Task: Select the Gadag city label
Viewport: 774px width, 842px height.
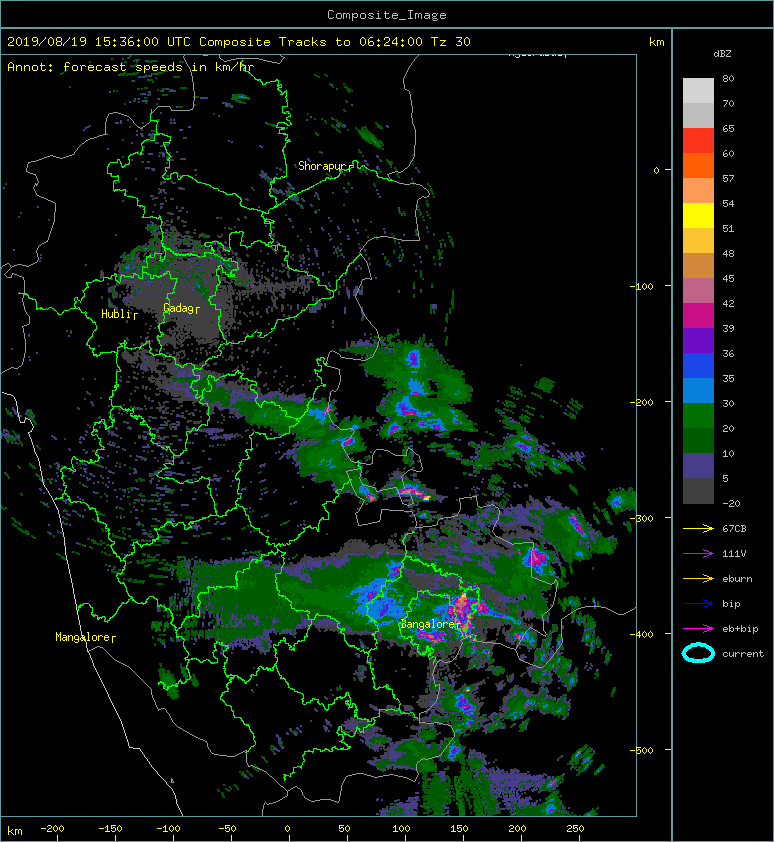Action: (178, 308)
